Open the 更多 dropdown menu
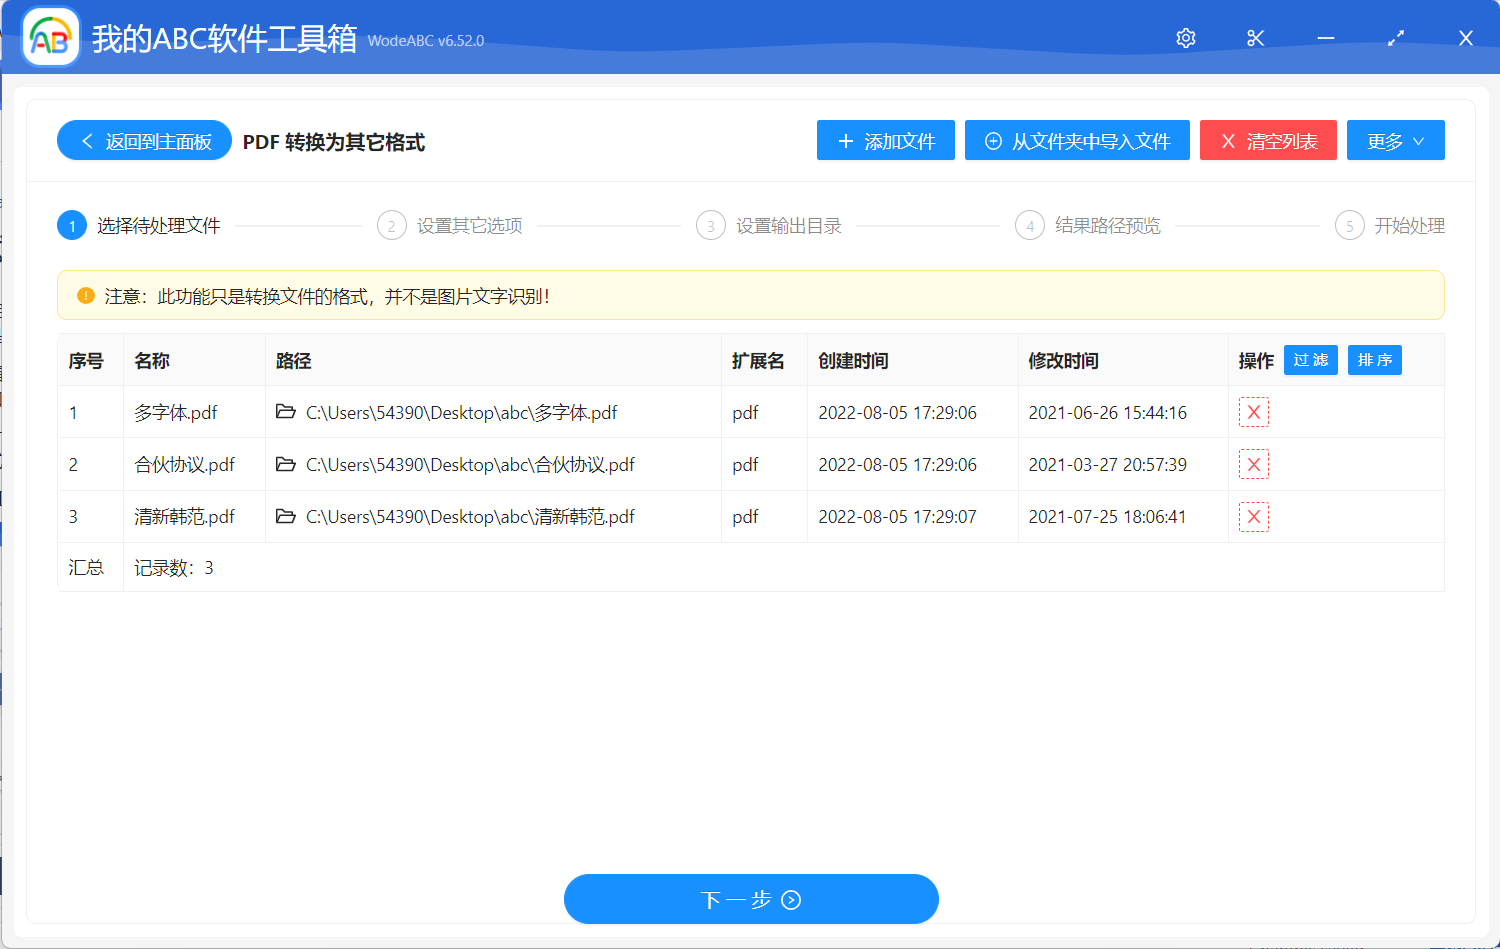Image resolution: width=1500 pixels, height=949 pixels. click(1395, 140)
